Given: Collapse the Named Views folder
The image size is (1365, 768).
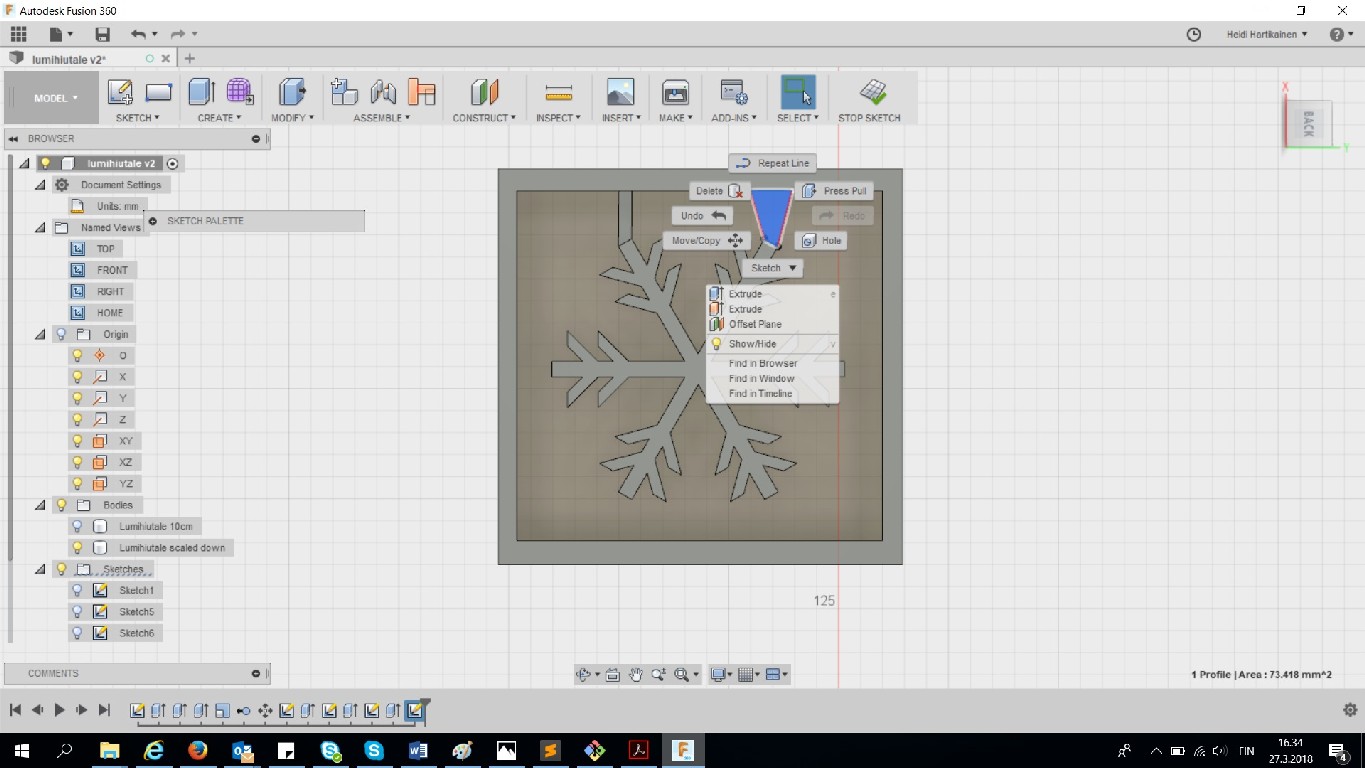Looking at the screenshot, I should click(40, 228).
